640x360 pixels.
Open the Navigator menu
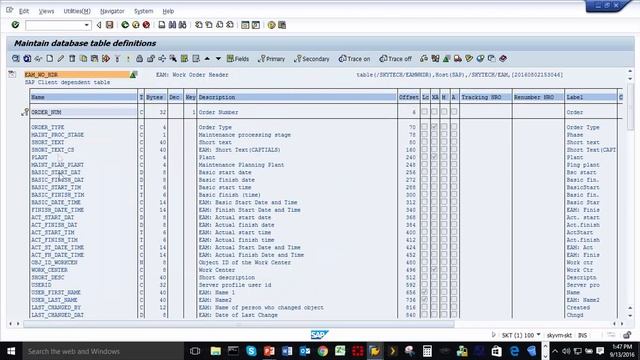tap(112, 11)
